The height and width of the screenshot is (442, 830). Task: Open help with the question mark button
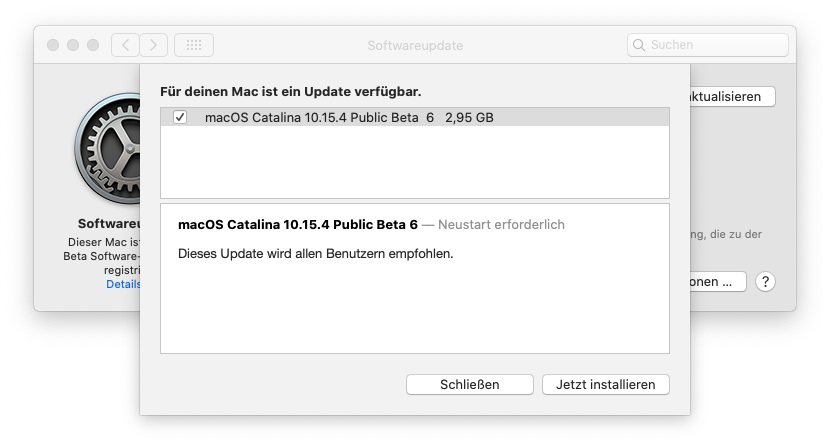click(x=766, y=282)
